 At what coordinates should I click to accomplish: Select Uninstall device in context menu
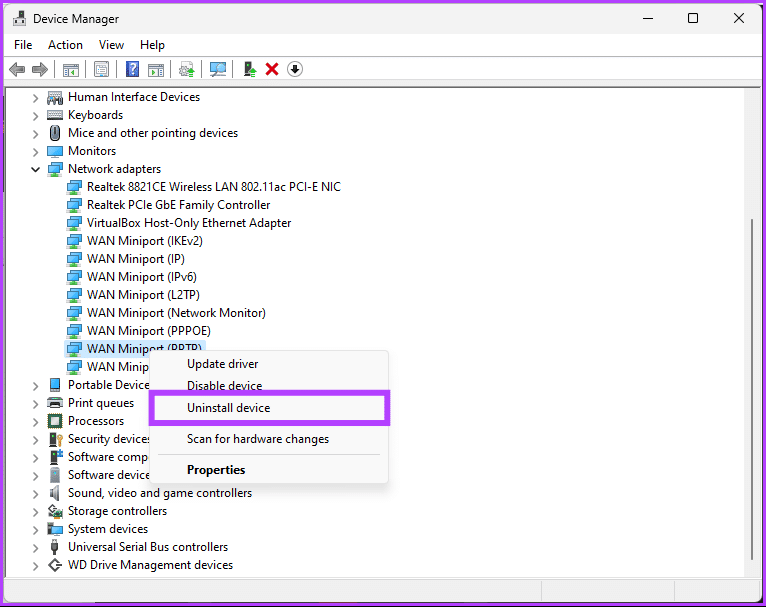(269, 408)
